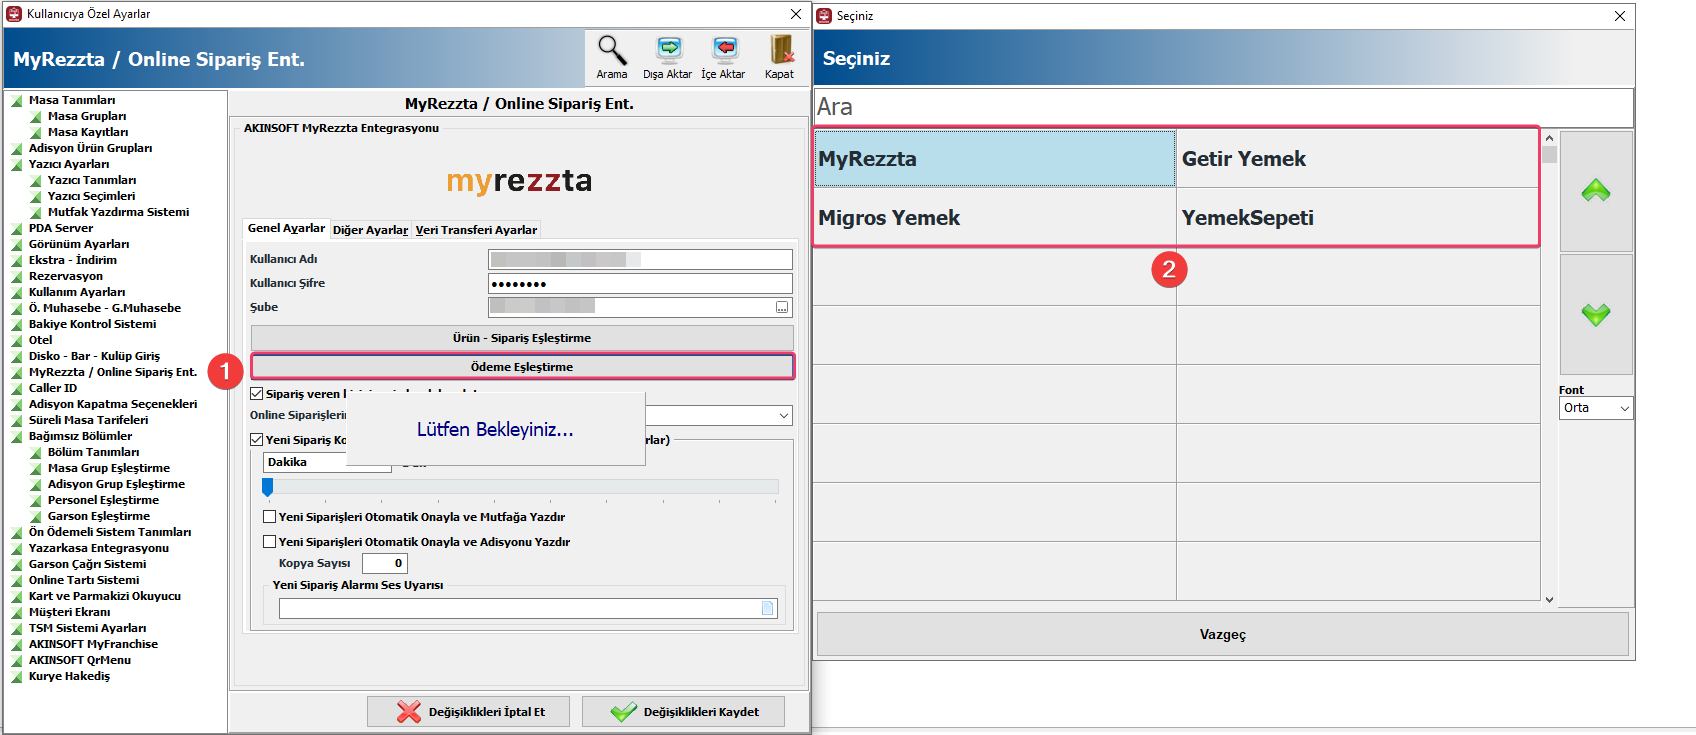Open the Arama magnifier tool
The image size is (1696, 735).
pos(612,58)
